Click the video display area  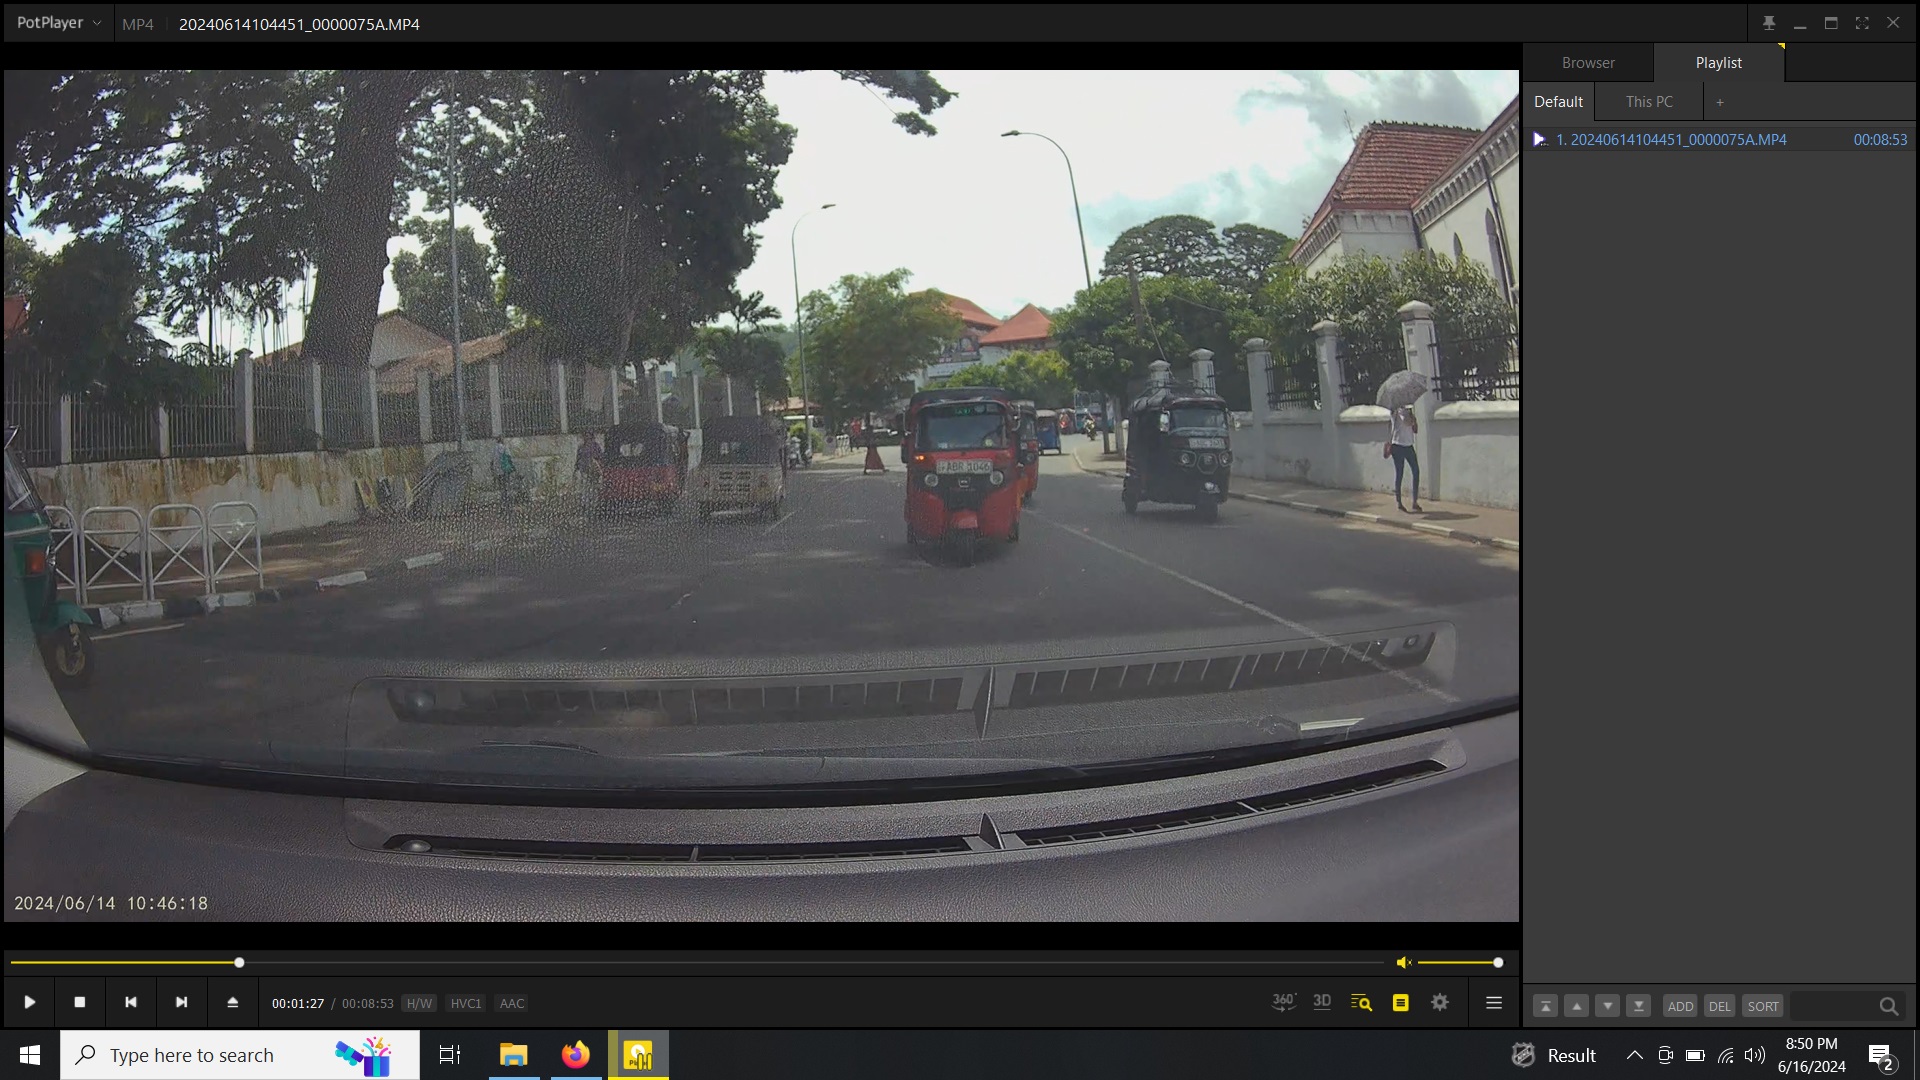point(761,495)
